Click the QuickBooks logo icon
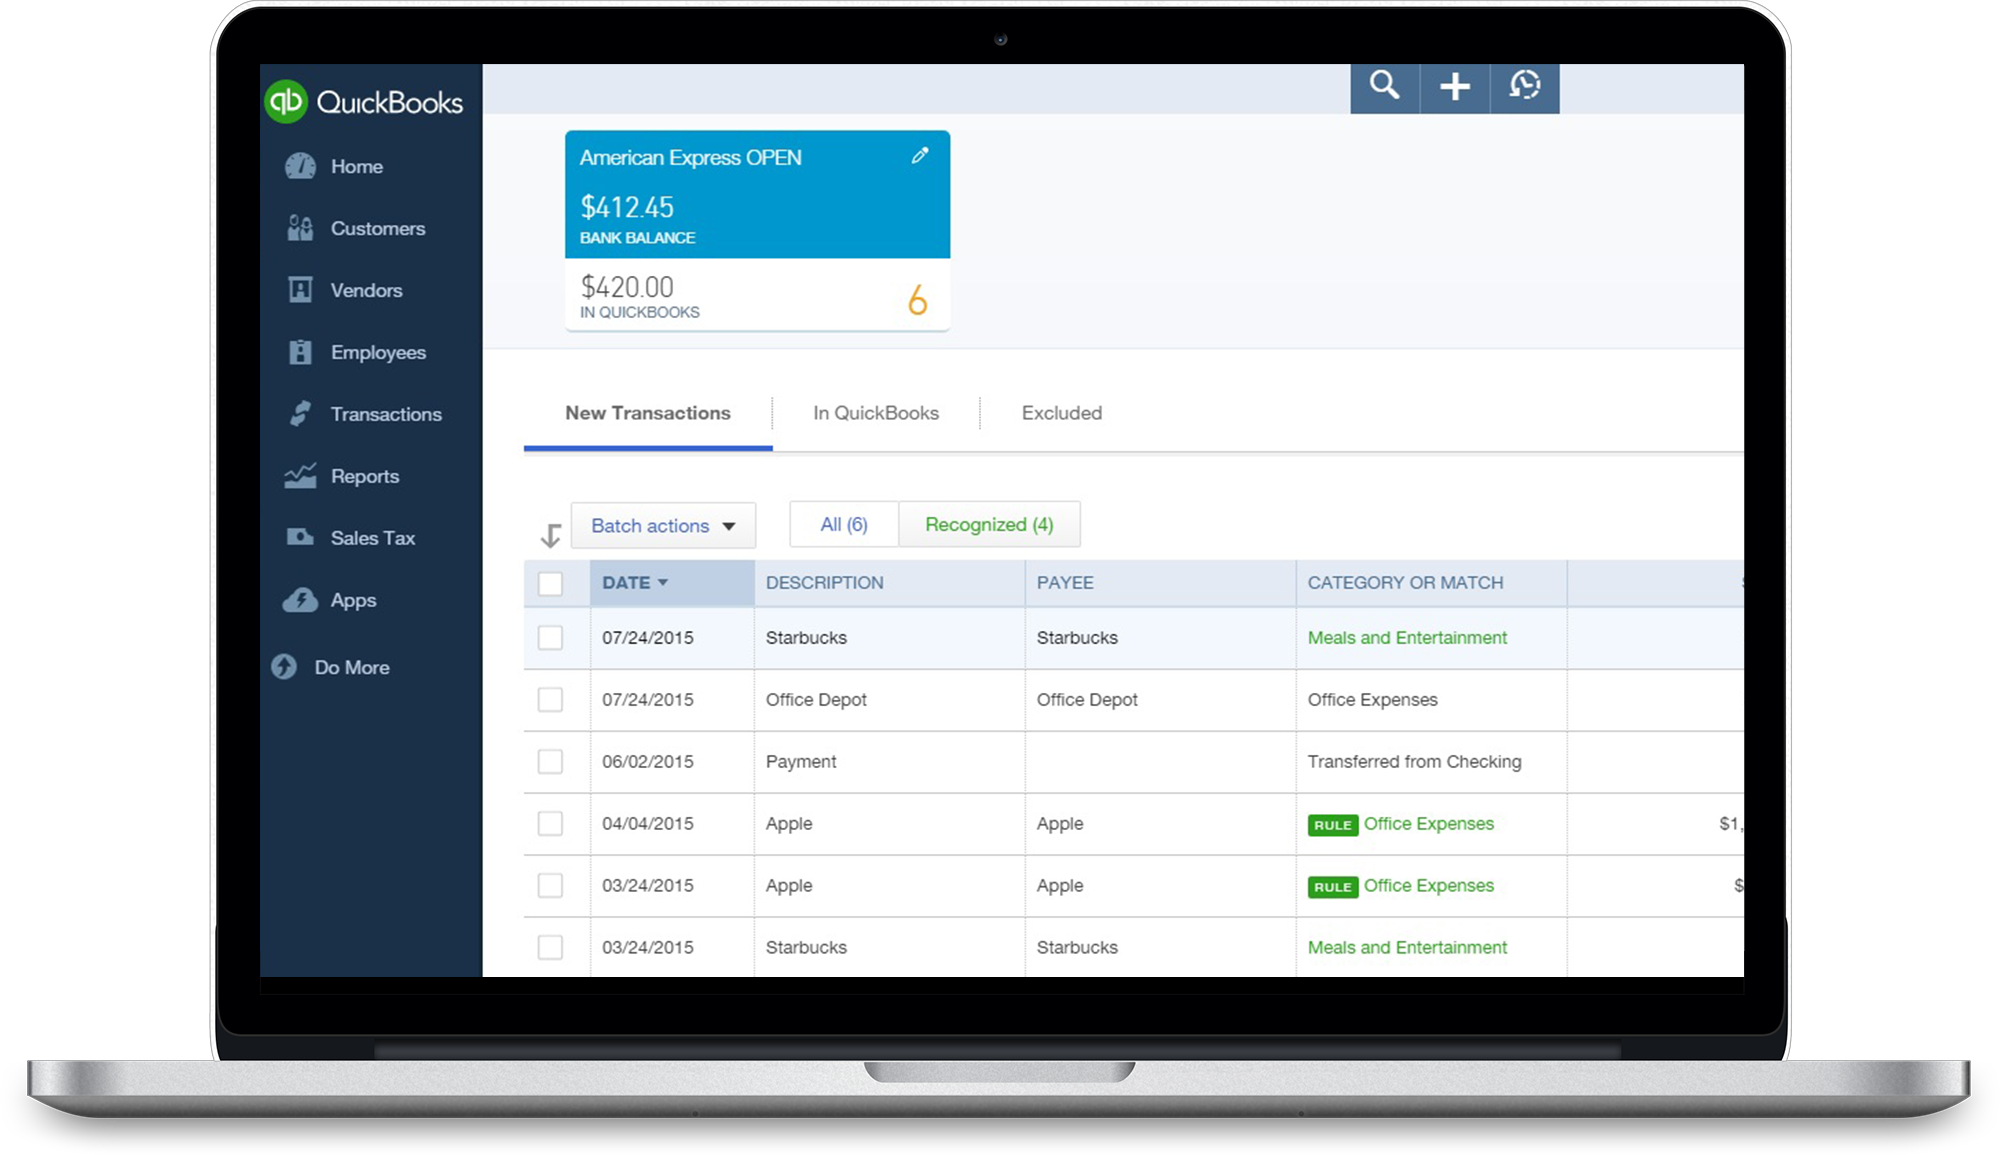2000x1155 pixels. tap(286, 101)
